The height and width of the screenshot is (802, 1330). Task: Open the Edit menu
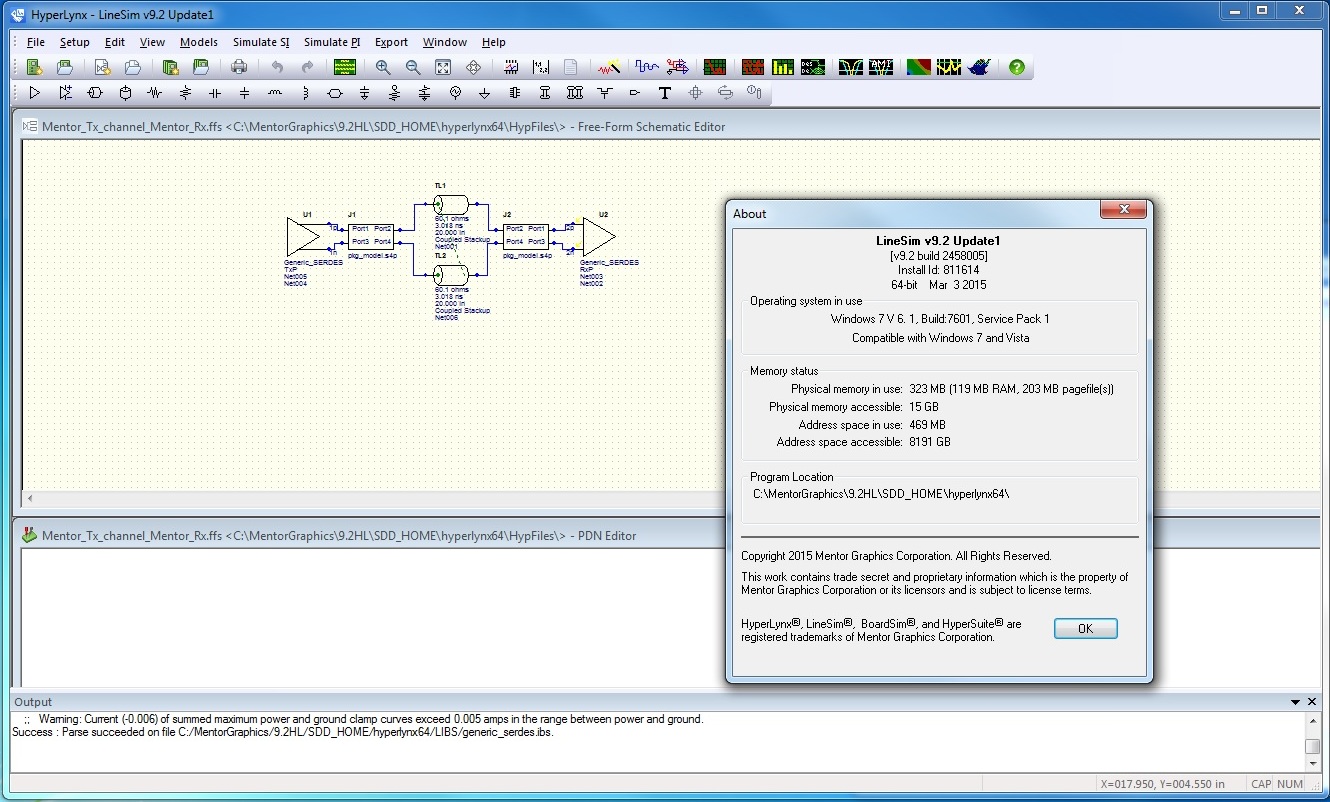tap(115, 42)
